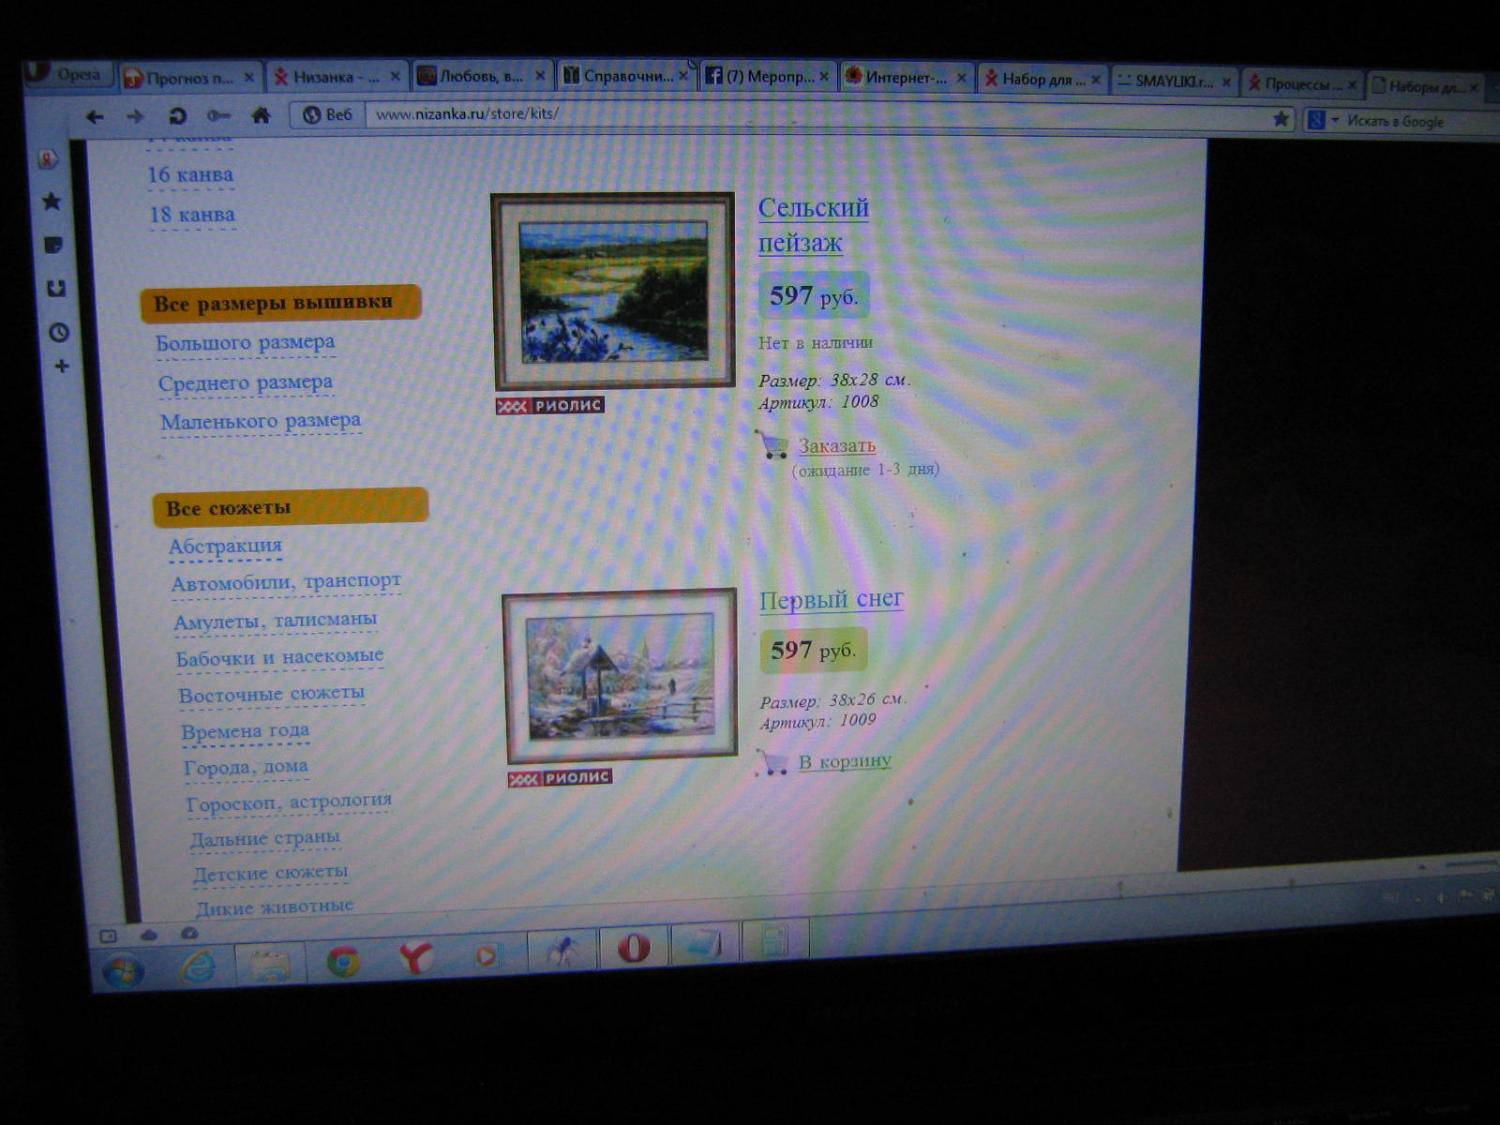Select the Все сюжеты category header
1500x1125 pixels.
289,508
